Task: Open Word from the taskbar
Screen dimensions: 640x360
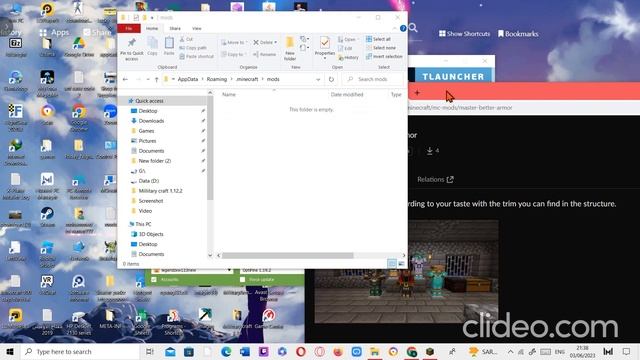Action: pos(245,351)
